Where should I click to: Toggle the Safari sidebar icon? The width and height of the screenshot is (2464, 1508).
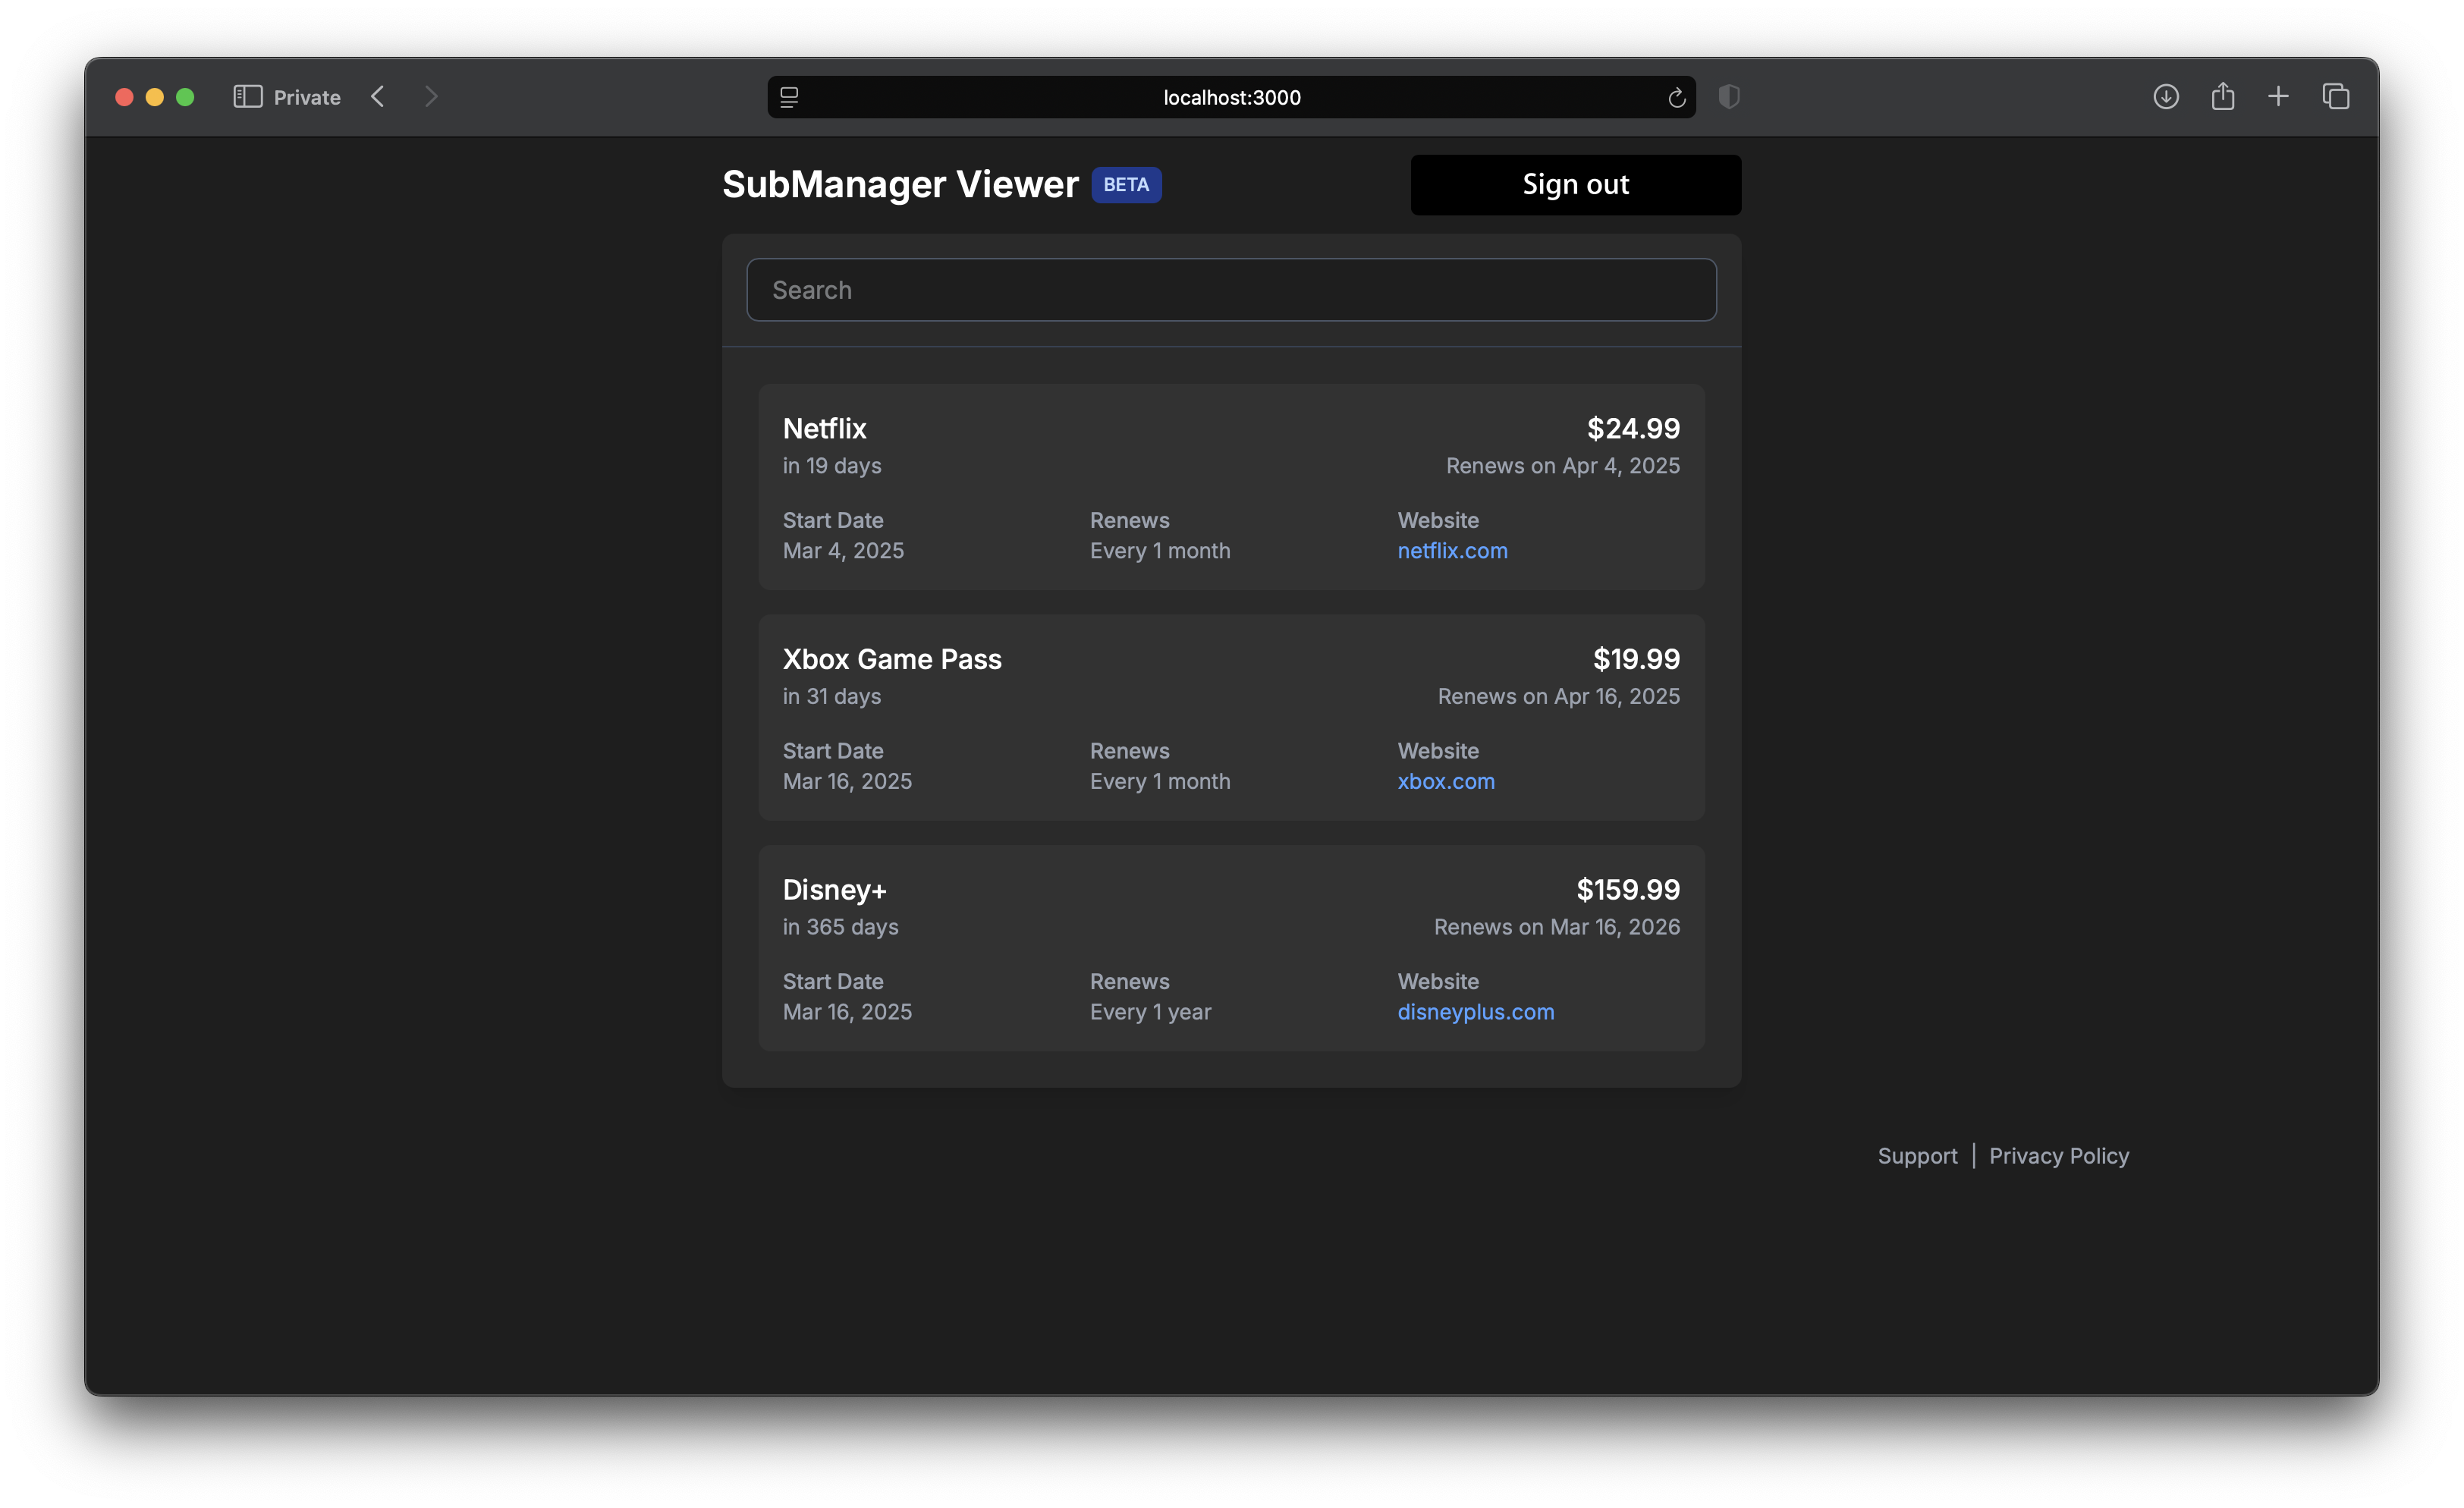coord(247,97)
